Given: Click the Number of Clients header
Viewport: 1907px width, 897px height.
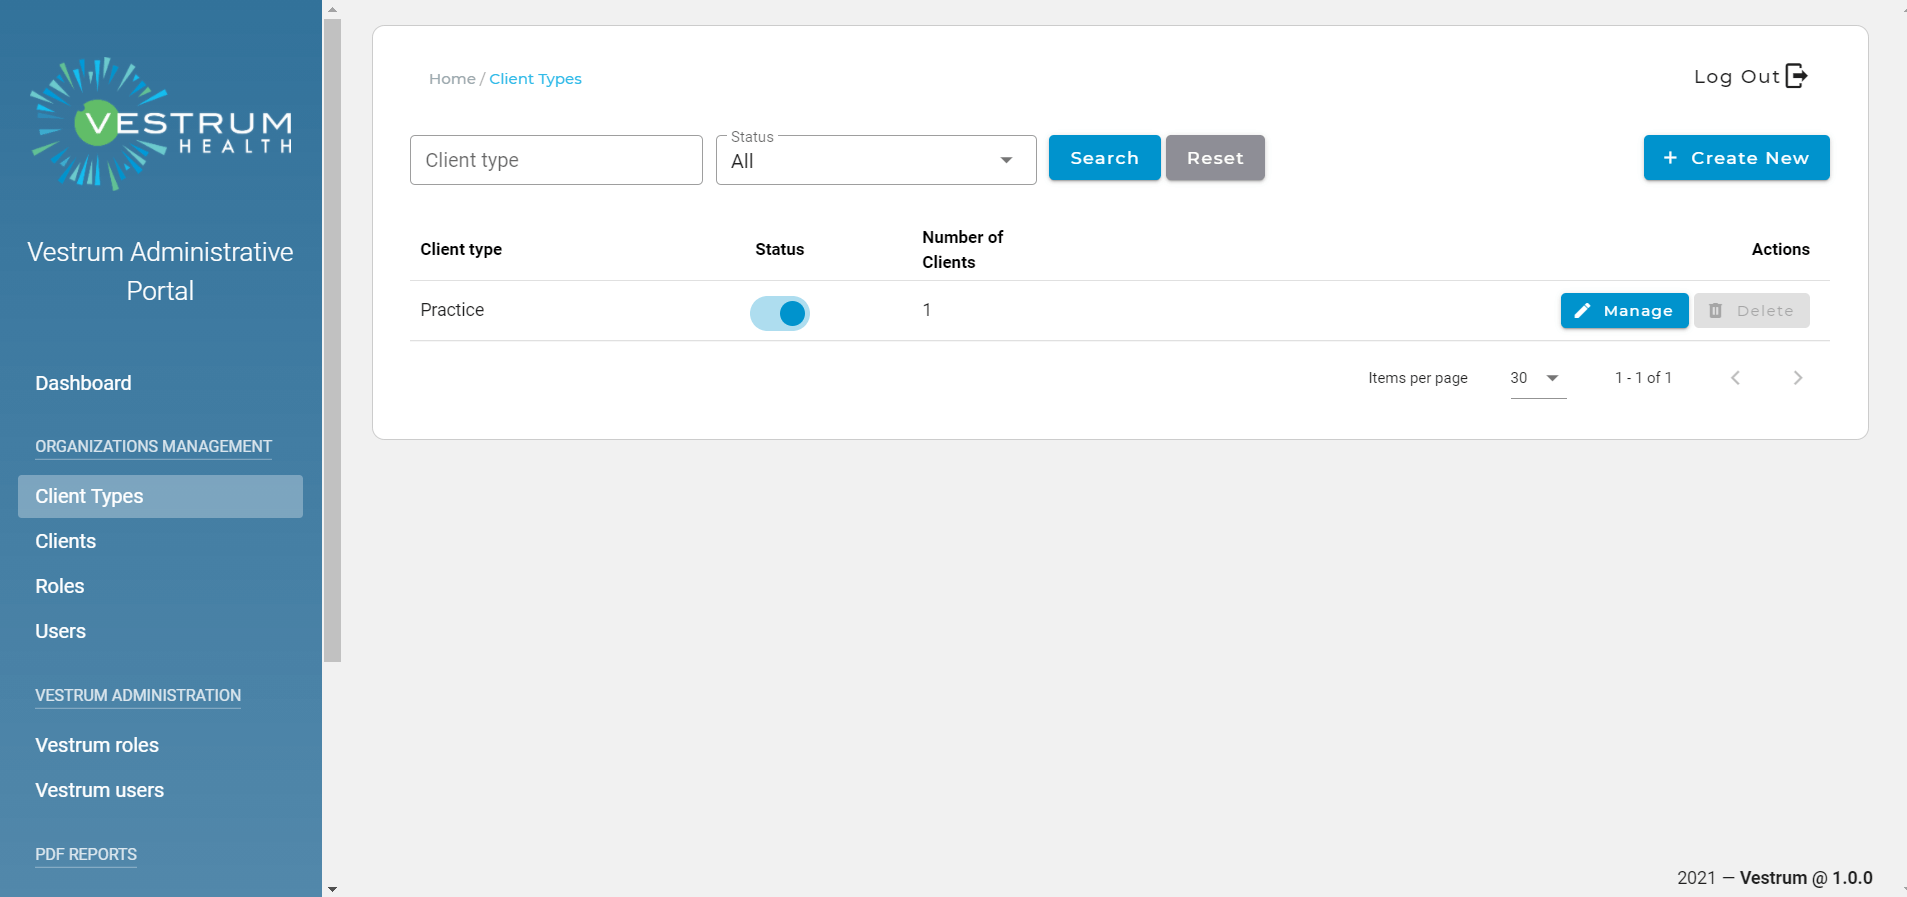Looking at the screenshot, I should coord(962,249).
